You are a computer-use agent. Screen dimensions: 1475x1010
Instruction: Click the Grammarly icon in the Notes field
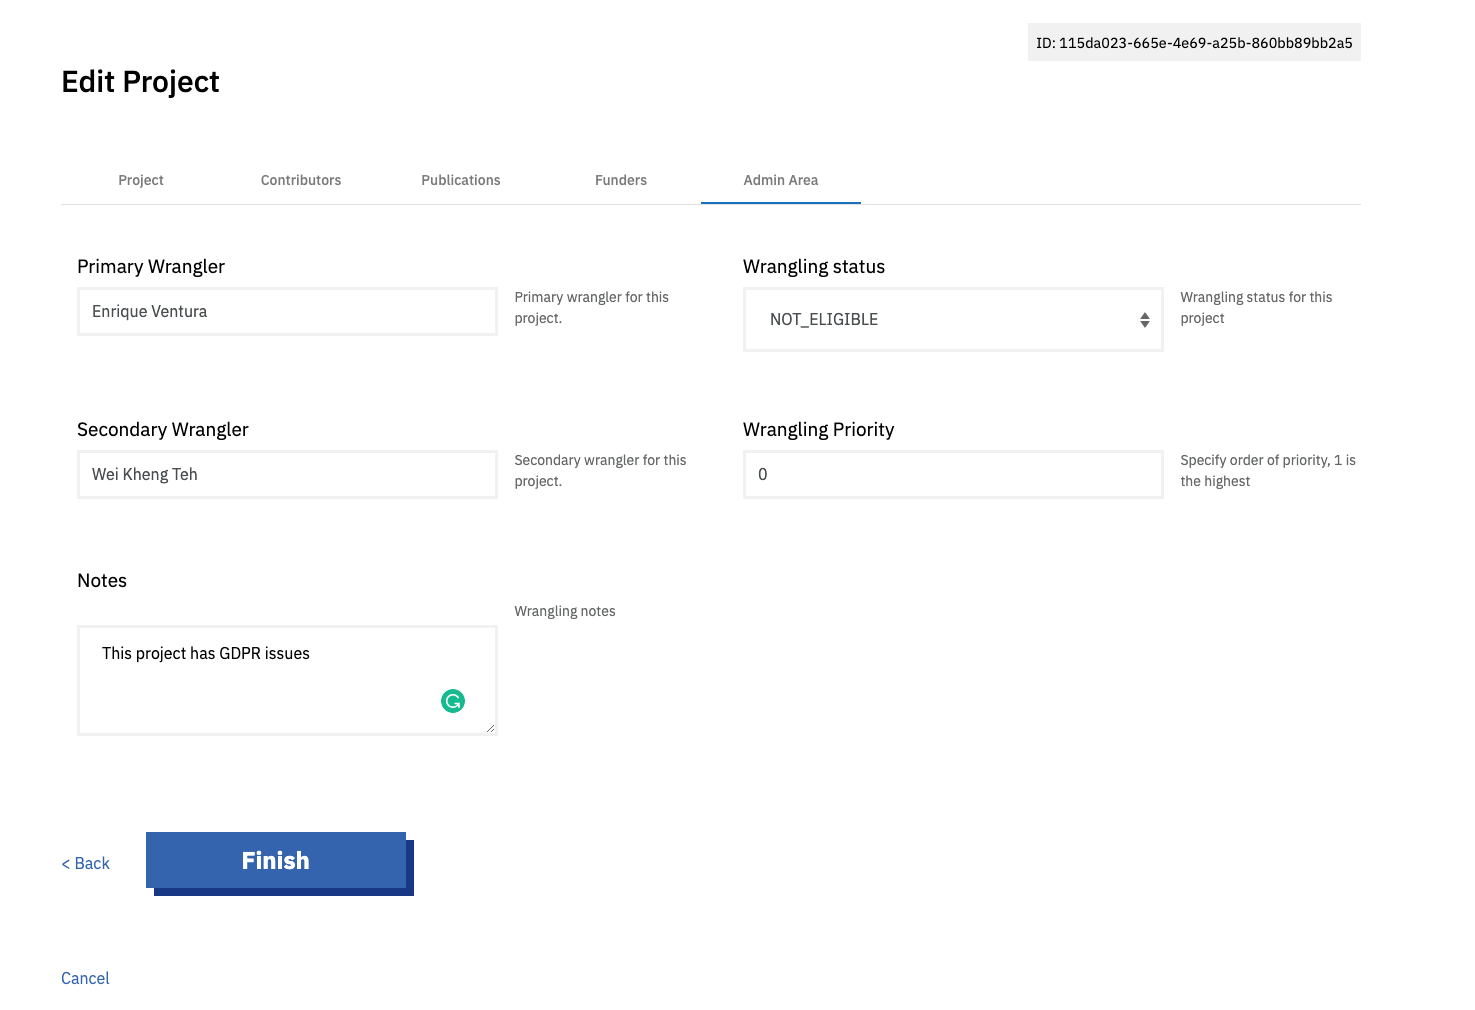pos(453,701)
